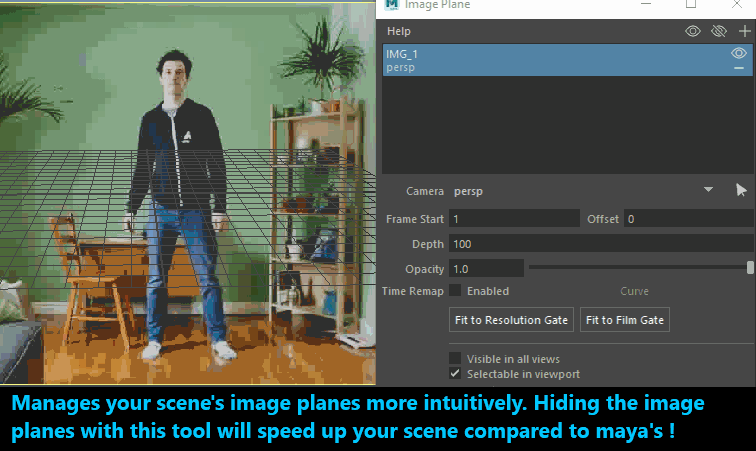Enable the Time Remap checkbox
The height and width of the screenshot is (451, 756).
456,291
